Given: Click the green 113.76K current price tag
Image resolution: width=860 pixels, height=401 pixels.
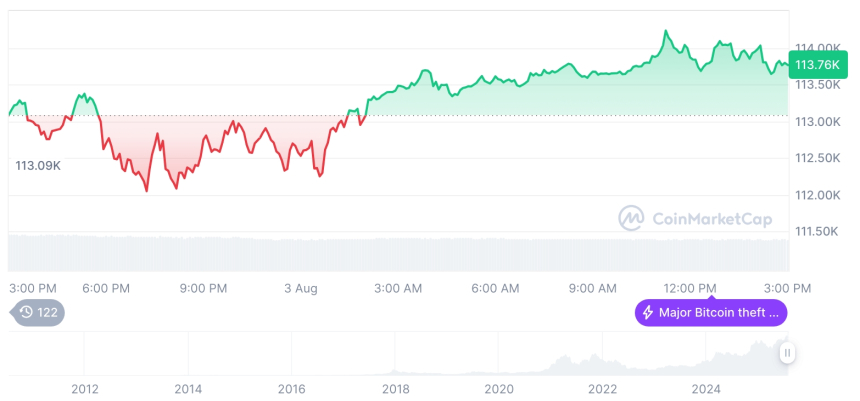Looking at the screenshot, I should (x=816, y=65).
